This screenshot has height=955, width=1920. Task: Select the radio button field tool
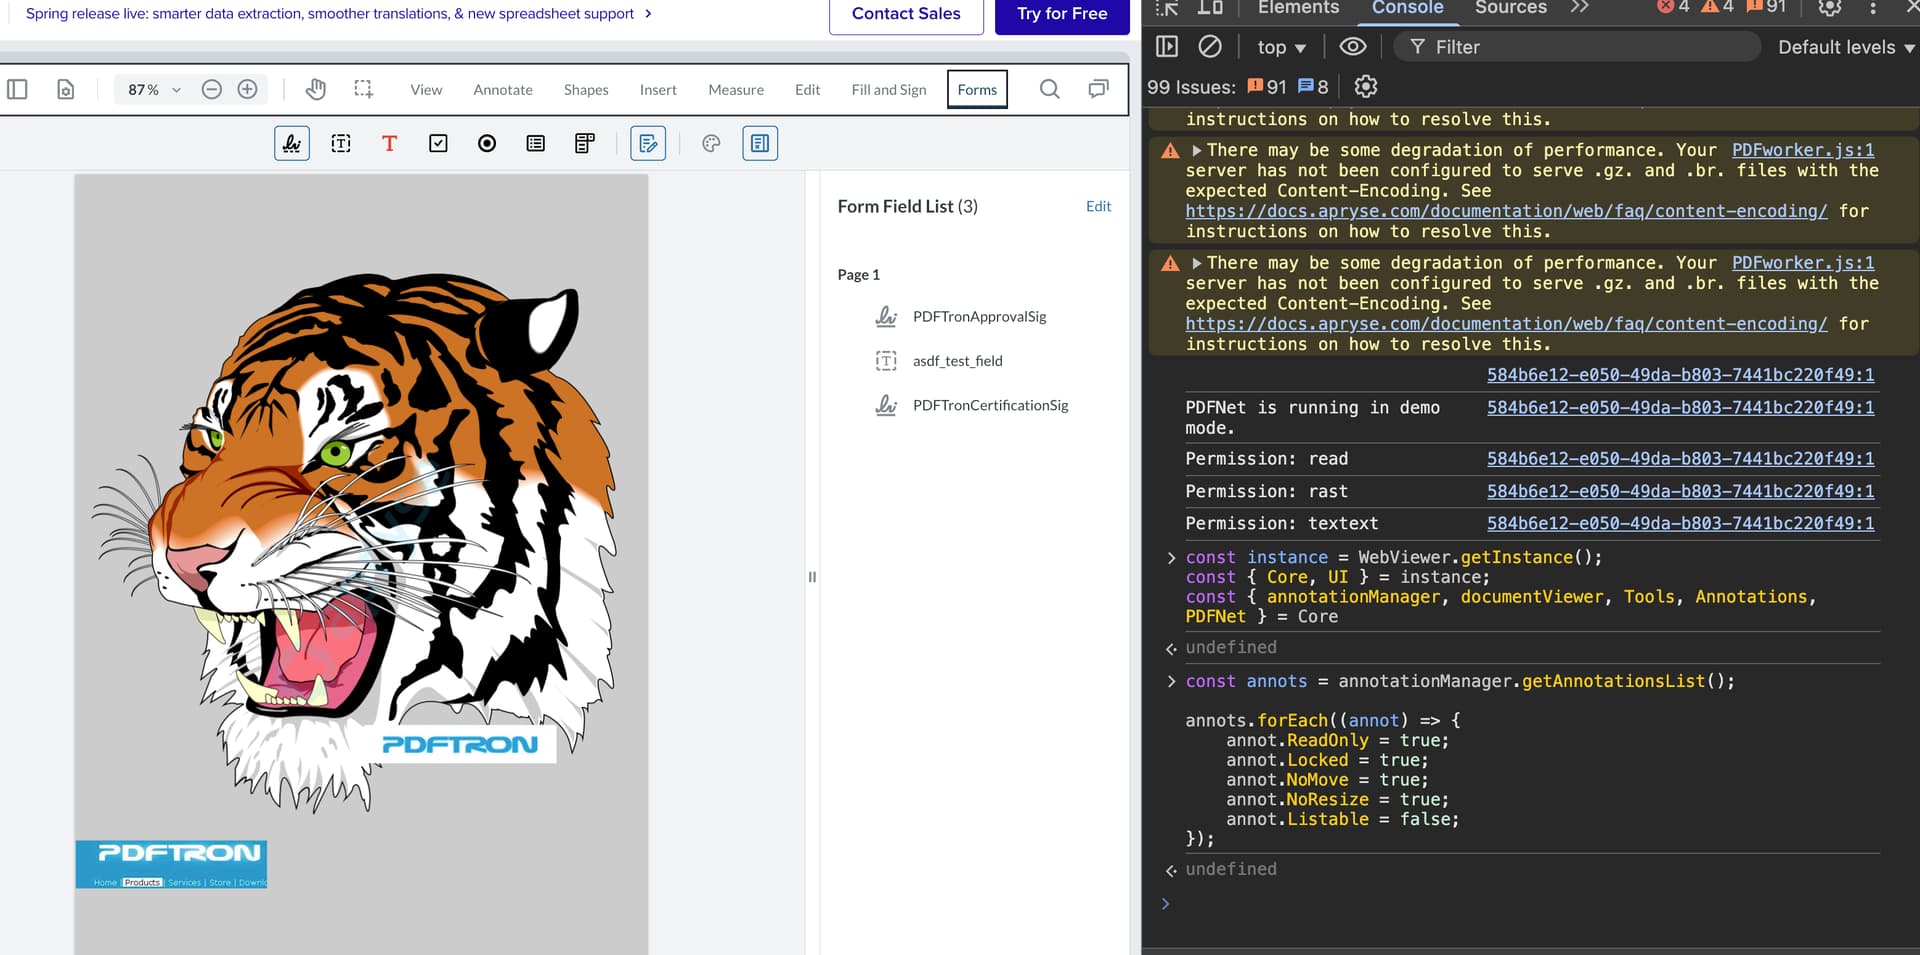click(x=487, y=143)
